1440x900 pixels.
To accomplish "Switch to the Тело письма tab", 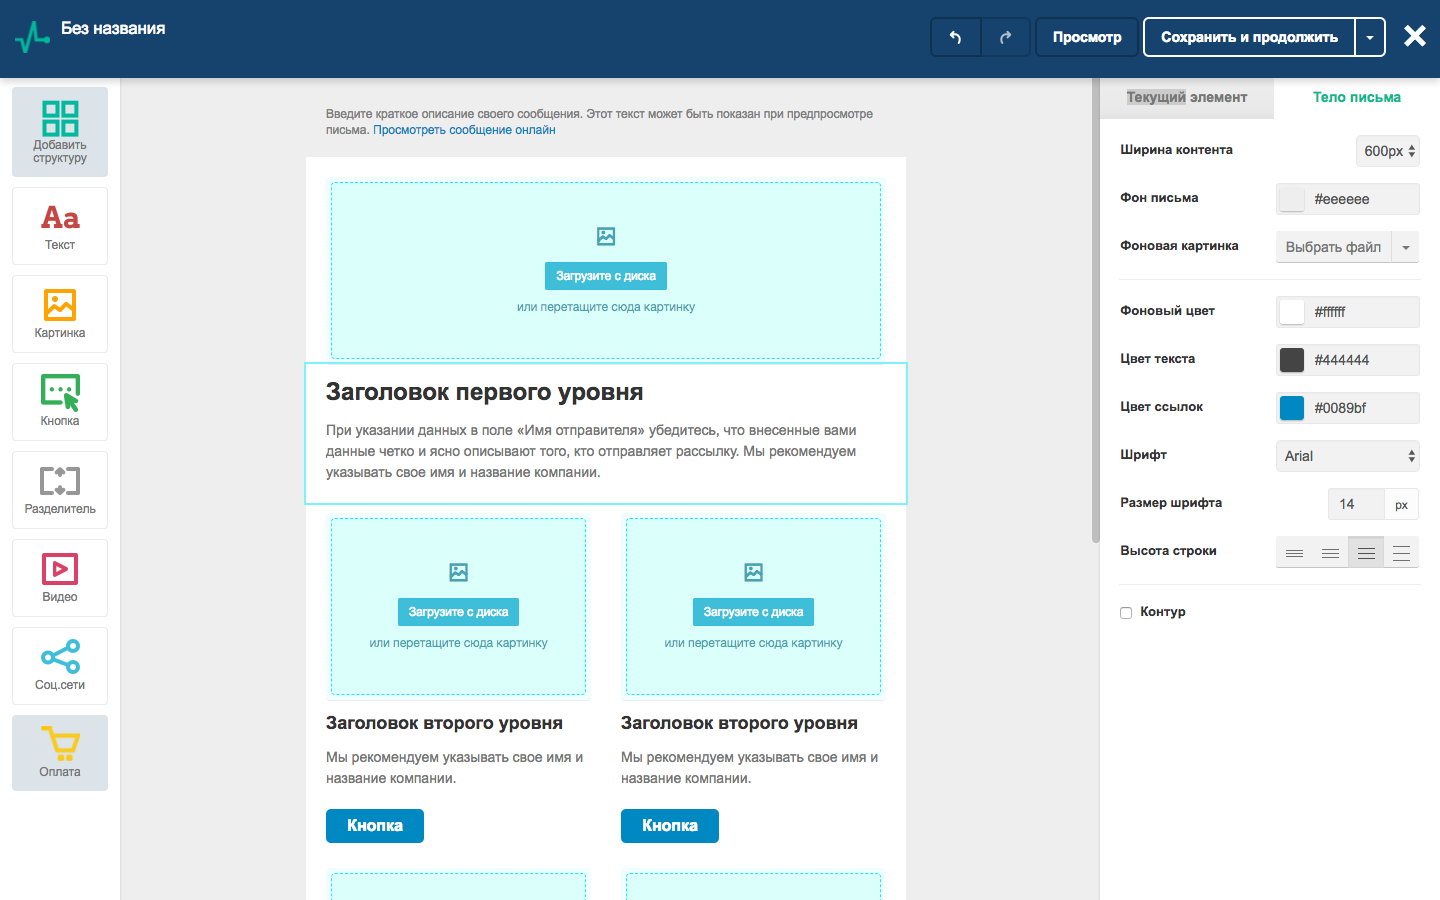I will [x=1357, y=97].
